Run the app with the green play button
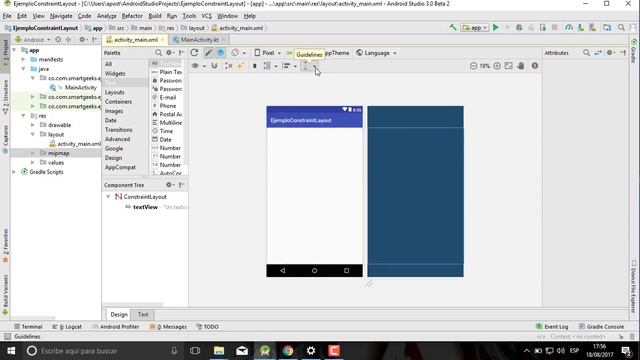This screenshot has height=360, width=640. (x=496, y=28)
